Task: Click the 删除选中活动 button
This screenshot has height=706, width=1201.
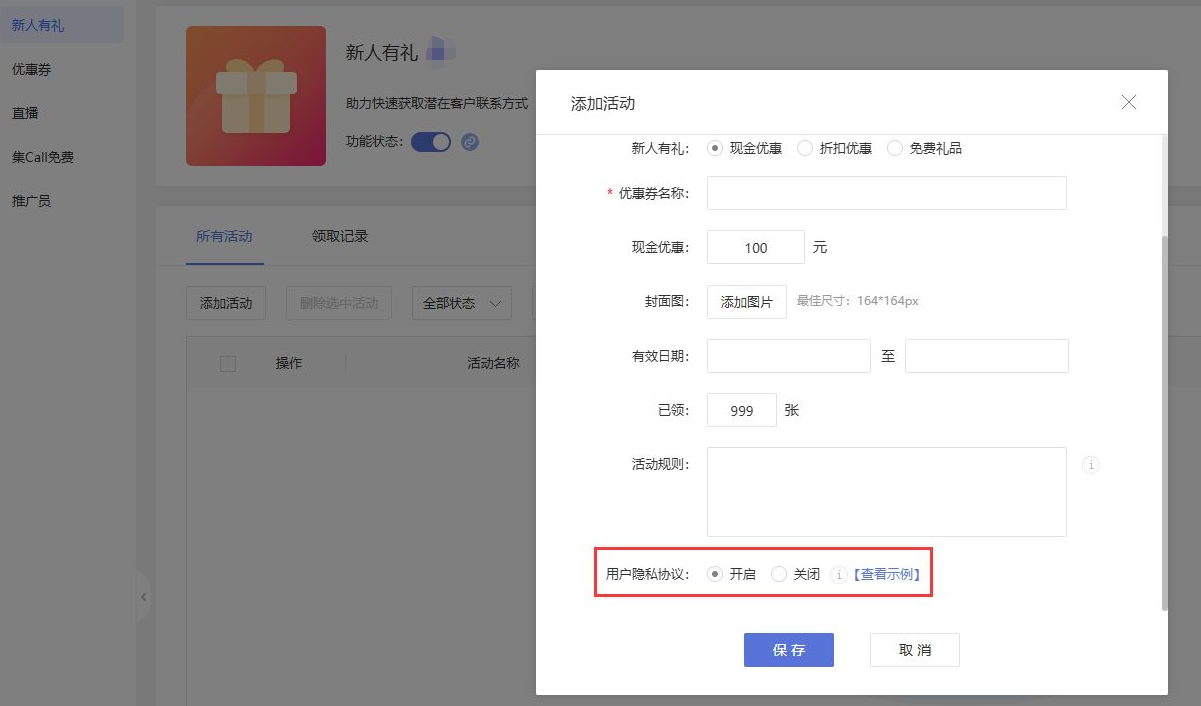Action: point(339,303)
